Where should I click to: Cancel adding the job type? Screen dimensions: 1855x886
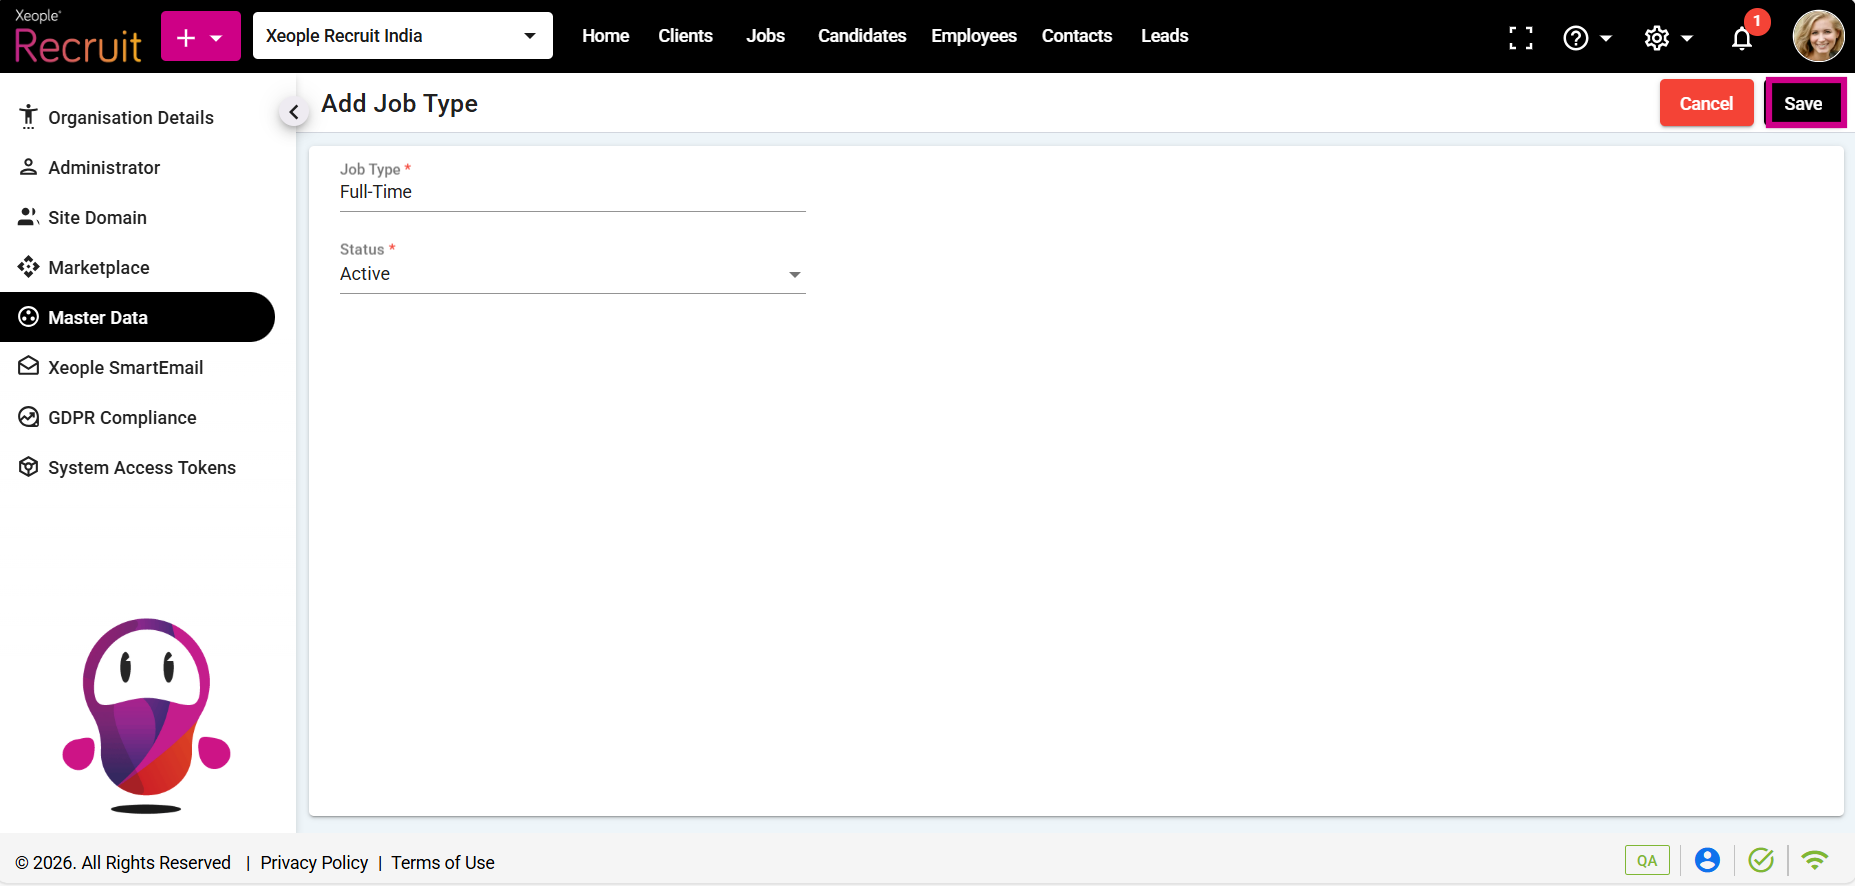(1705, 103)
